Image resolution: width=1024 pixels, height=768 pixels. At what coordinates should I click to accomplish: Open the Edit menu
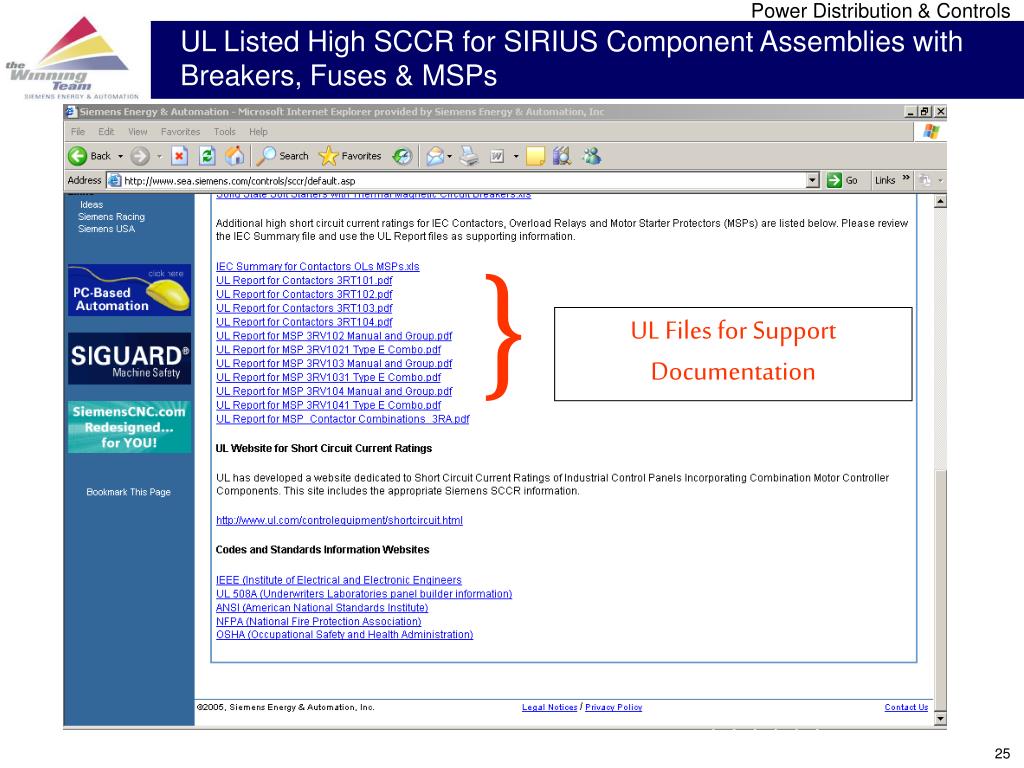coord(106,132)
